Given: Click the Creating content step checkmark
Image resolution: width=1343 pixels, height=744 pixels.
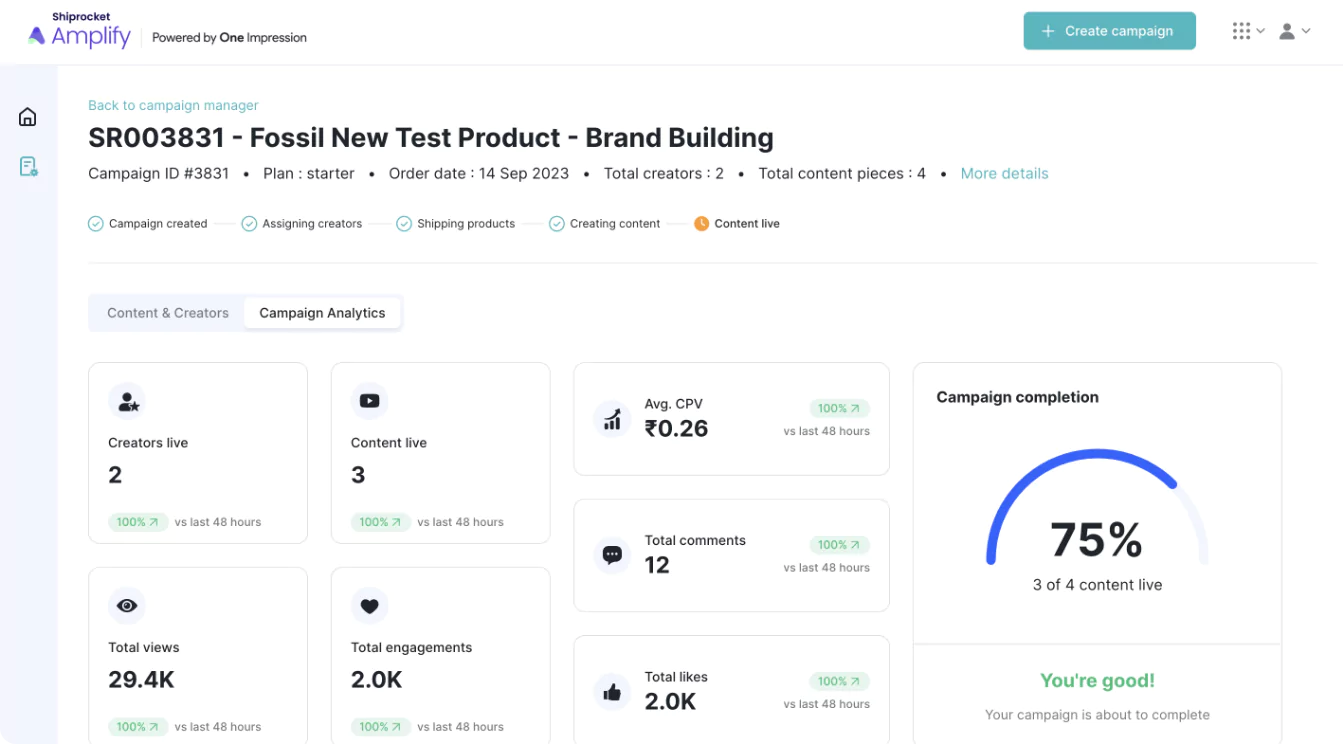Looking at the screenshot, I should click(x=557, y=224).
